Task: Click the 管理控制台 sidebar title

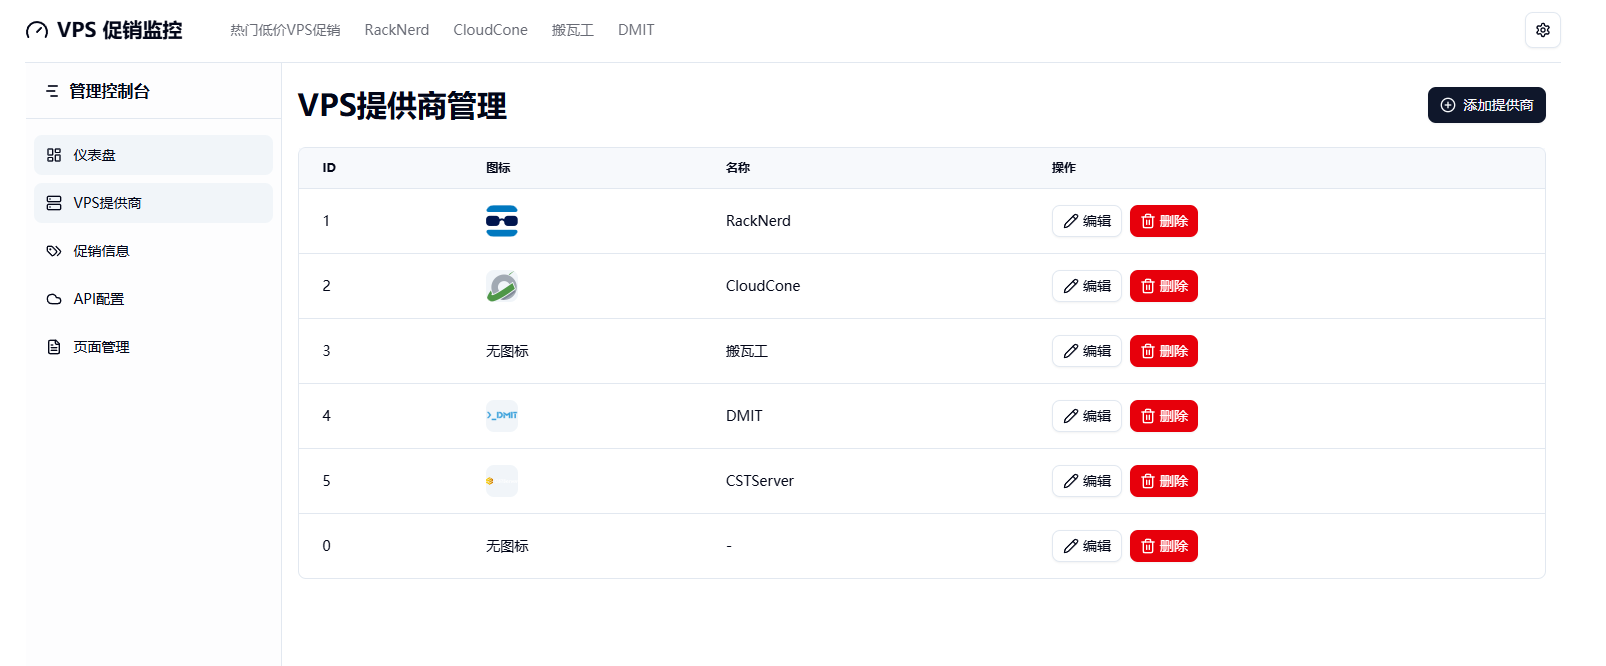Action: (x=109, y=91)
